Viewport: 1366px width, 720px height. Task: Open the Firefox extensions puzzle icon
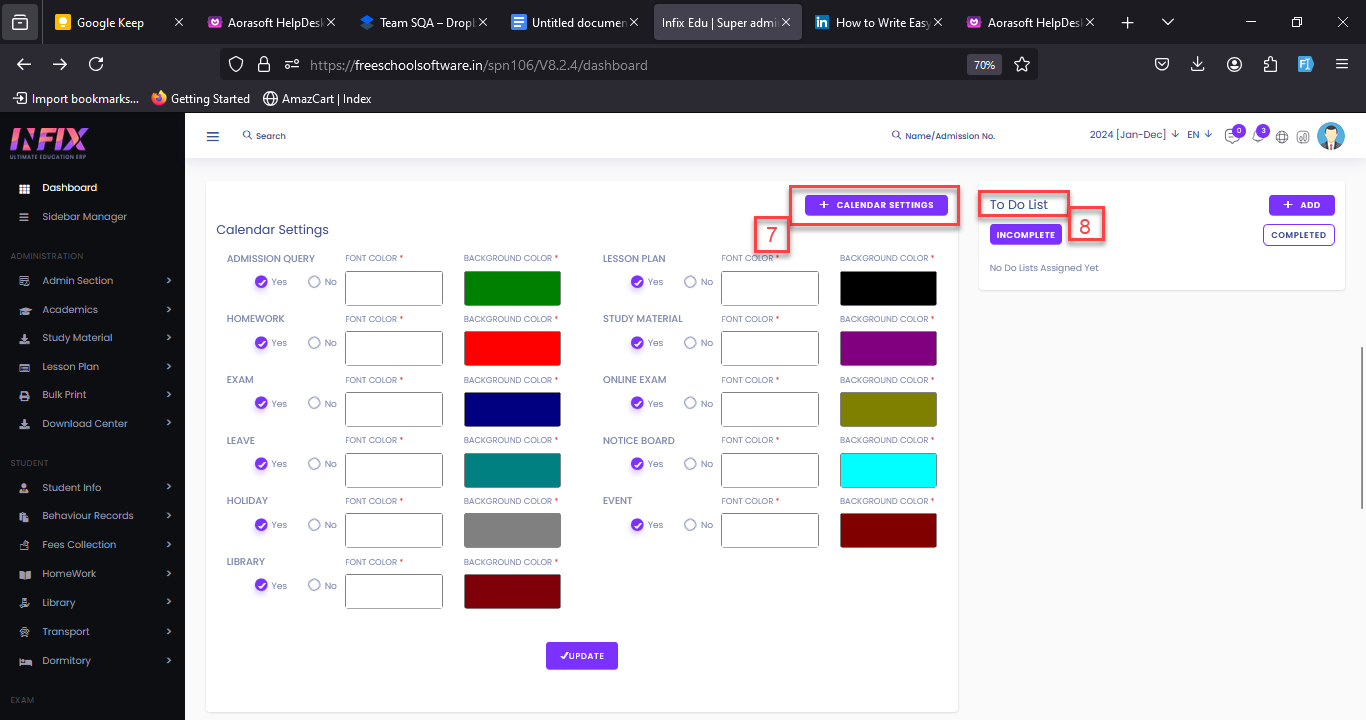pos(1270,64)
